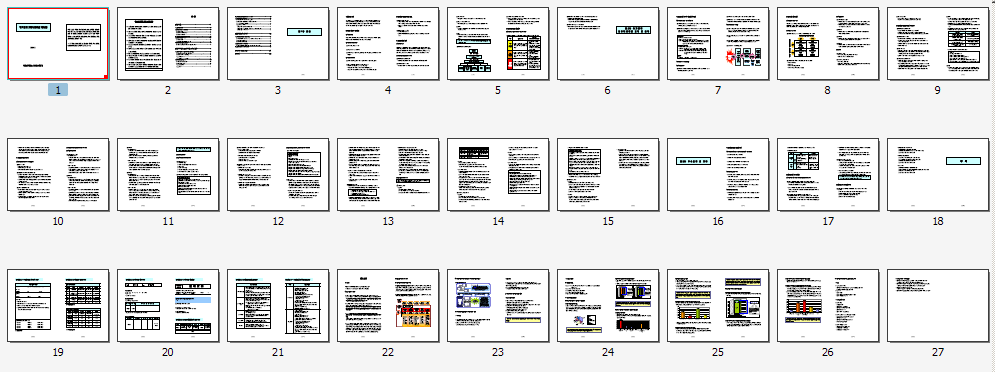This screenshot has width=995, height=372.
Task: Click the page number label 27
Action: [x=938, y=352]
